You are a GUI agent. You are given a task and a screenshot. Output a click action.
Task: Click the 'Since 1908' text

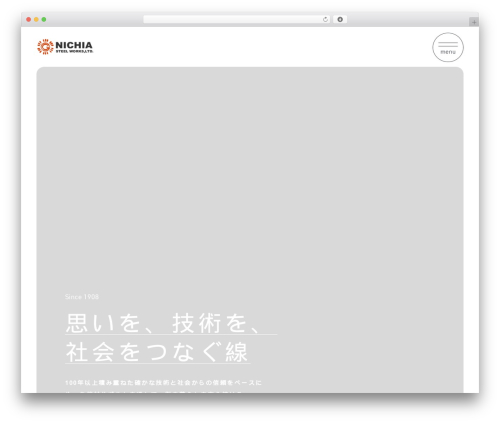click(x=82, y=297)
